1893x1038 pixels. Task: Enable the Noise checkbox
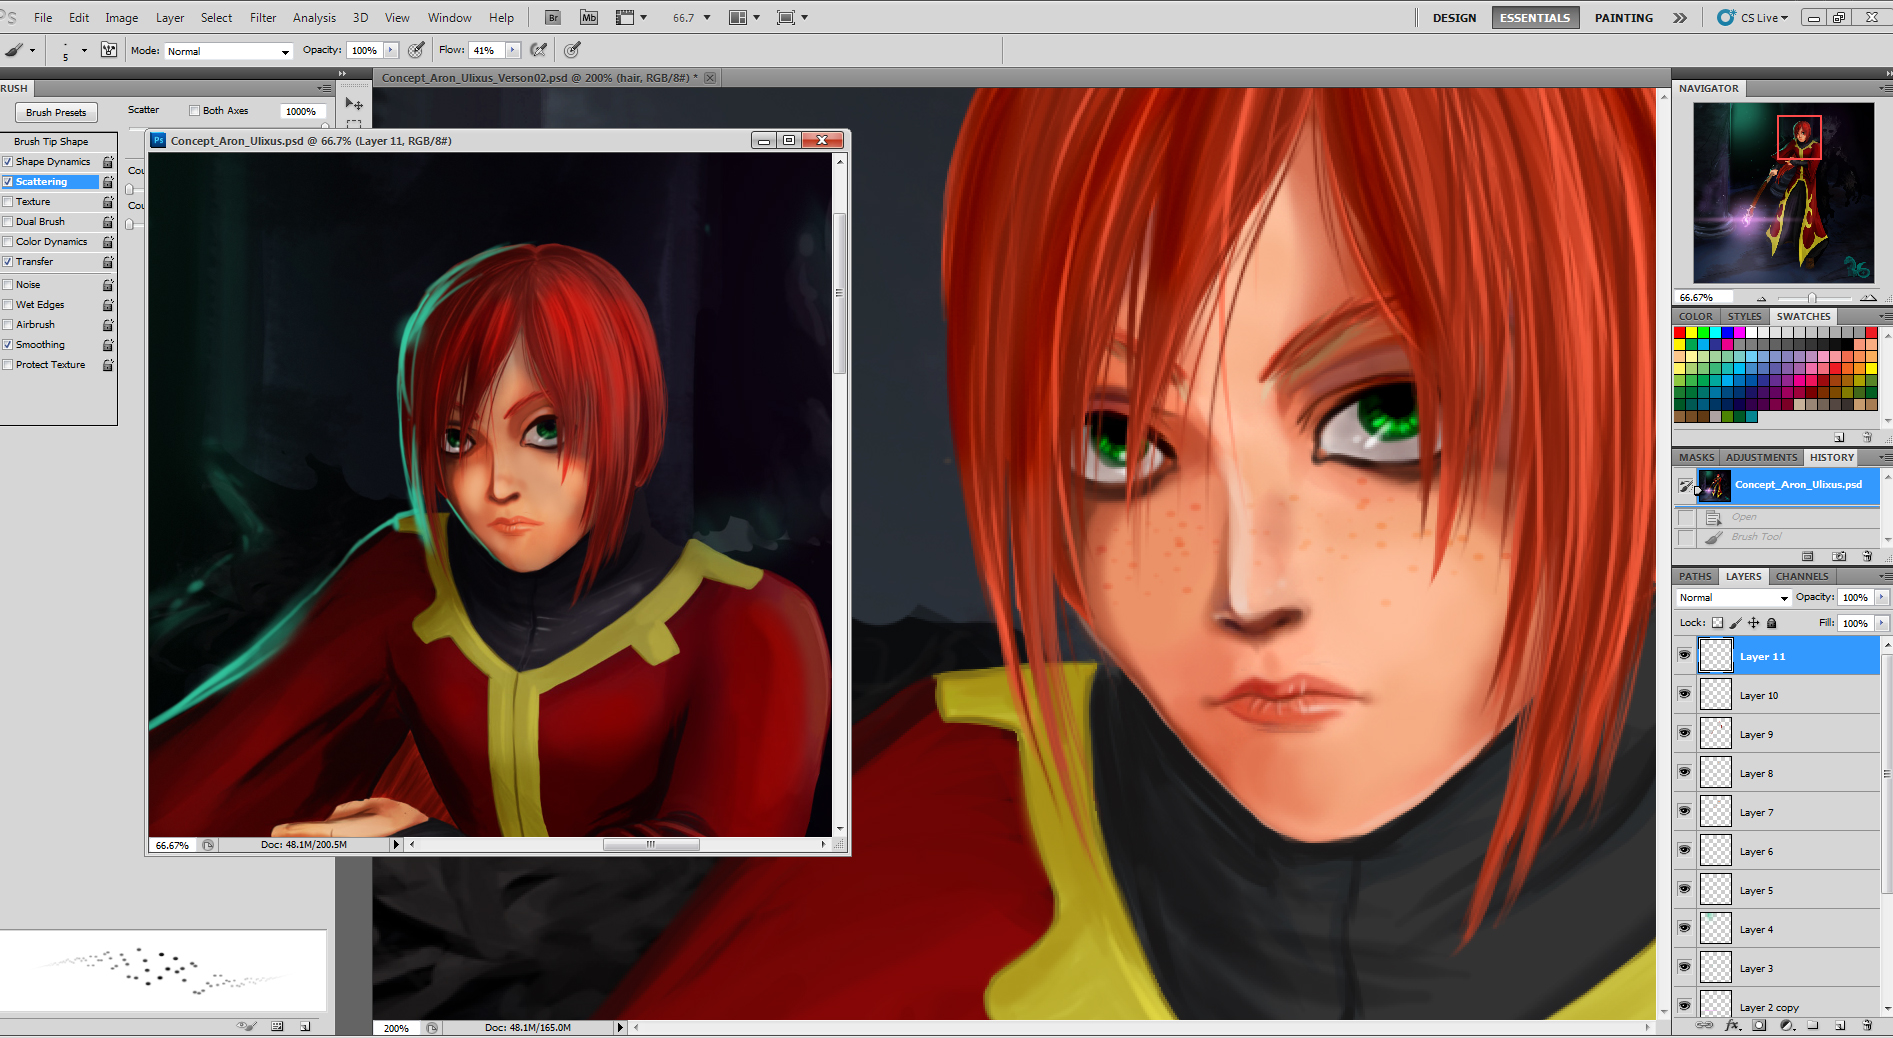8,285
